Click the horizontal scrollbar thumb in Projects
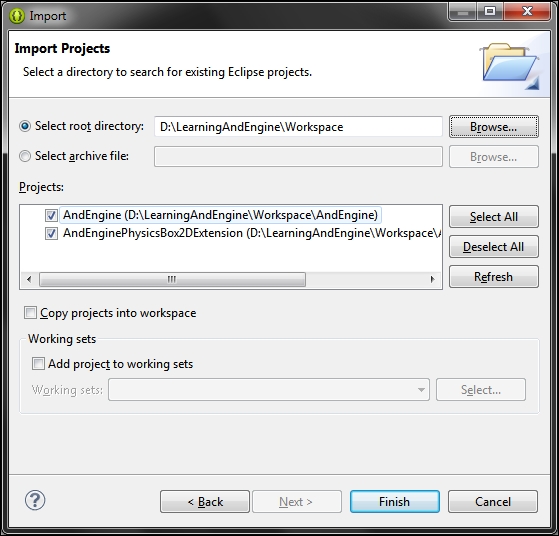Image resolution: width=559 pixels, height=536 pixels. click(172, 279)
